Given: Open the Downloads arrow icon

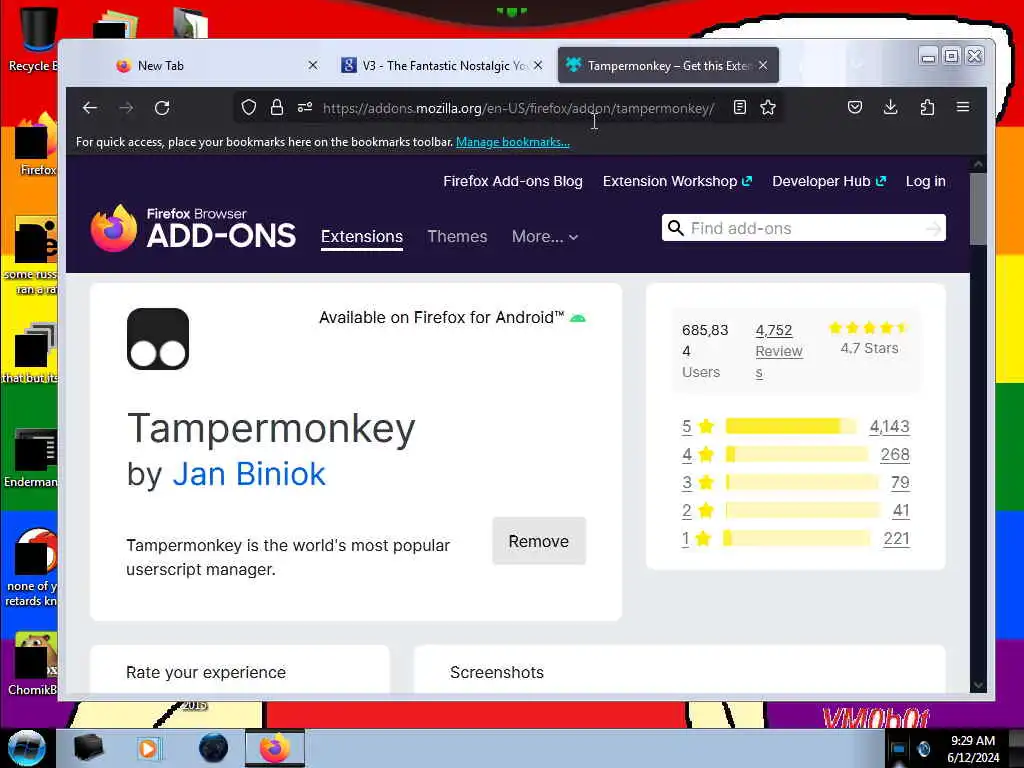Looking at the screenshot, I should (890, 107).
